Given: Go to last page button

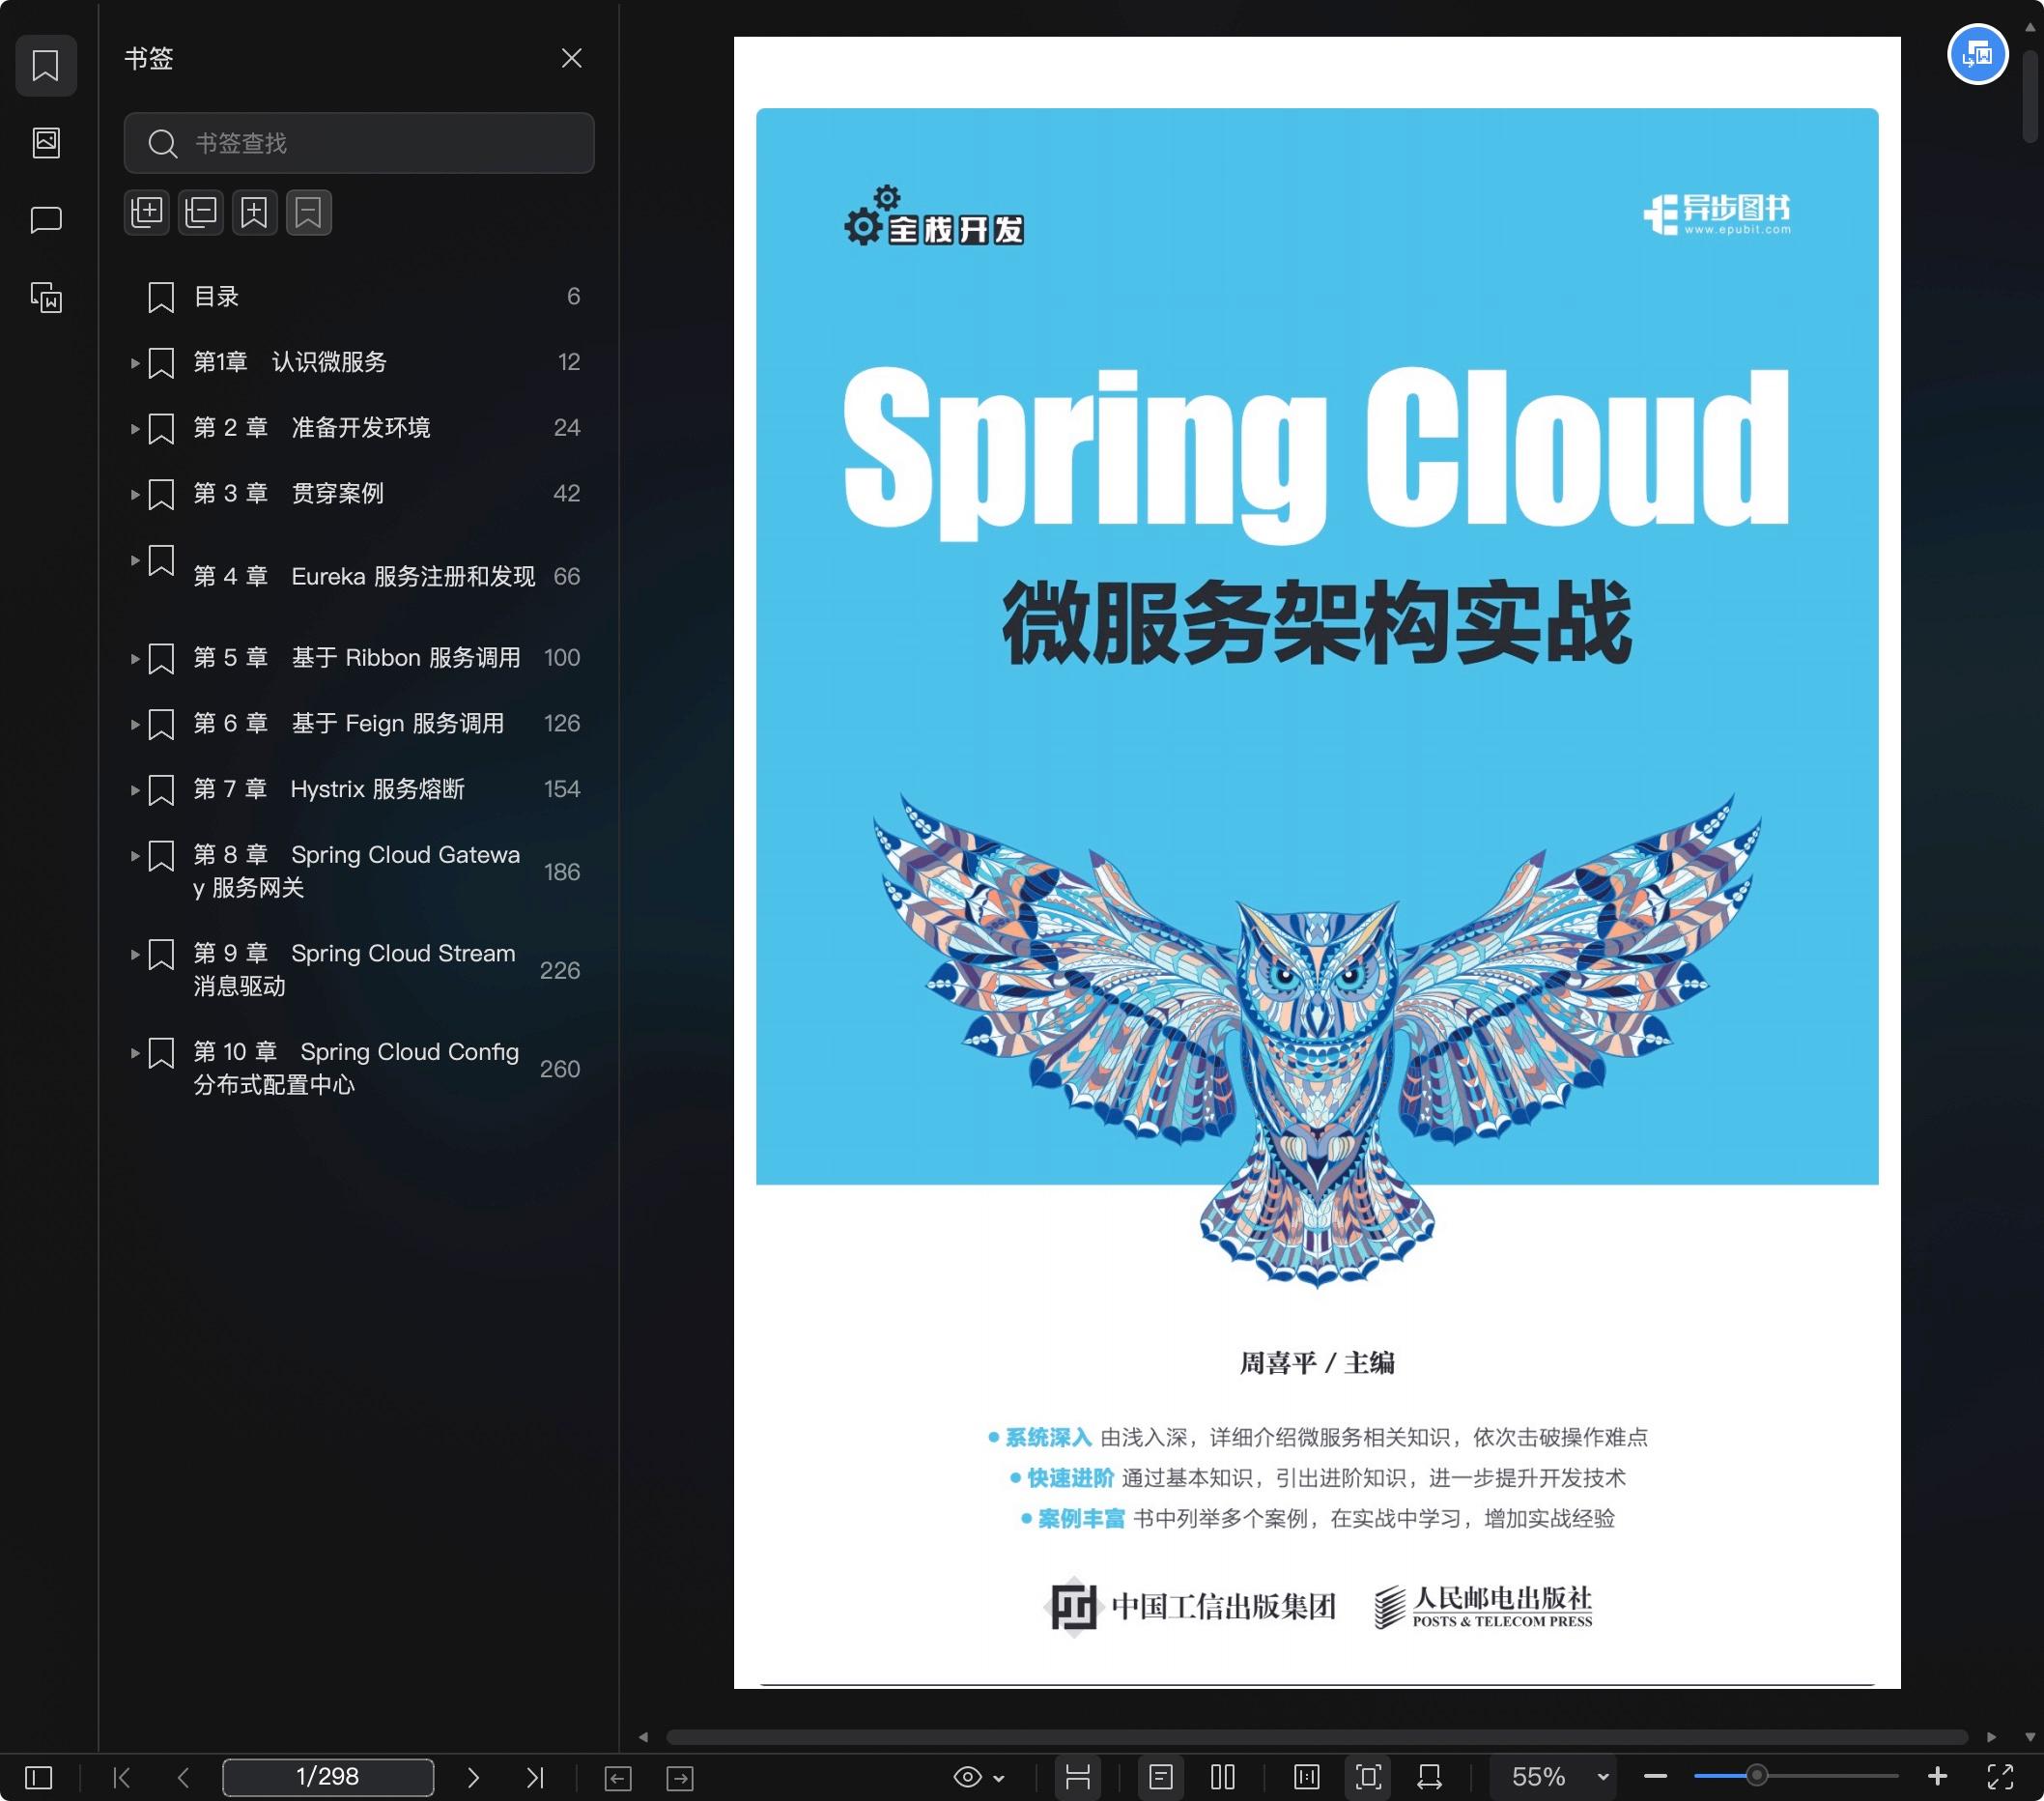Looking at the screenshot, I should 535,1777.
